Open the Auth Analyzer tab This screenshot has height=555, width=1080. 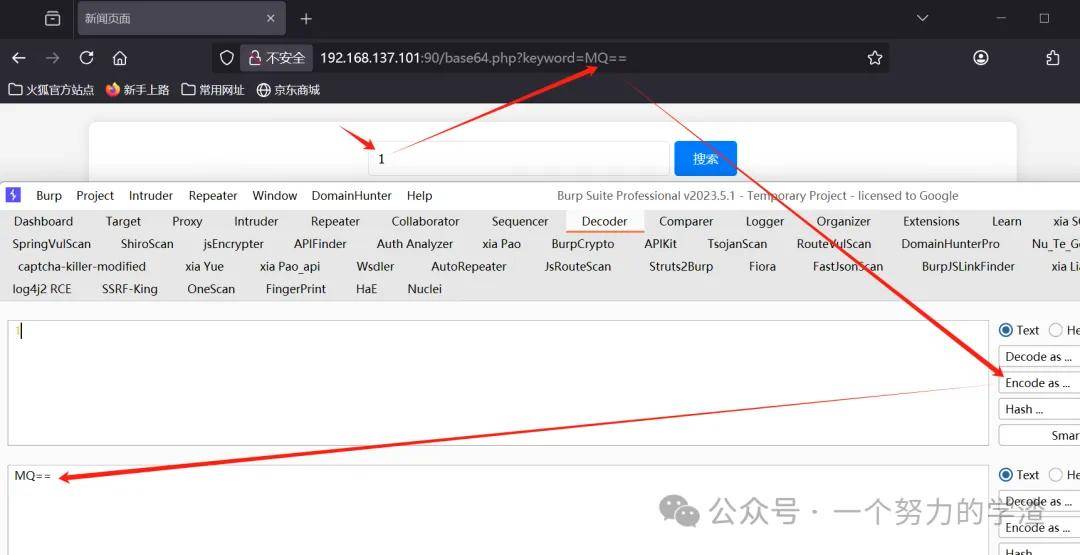pyautogui.click(x=415, y=244)
